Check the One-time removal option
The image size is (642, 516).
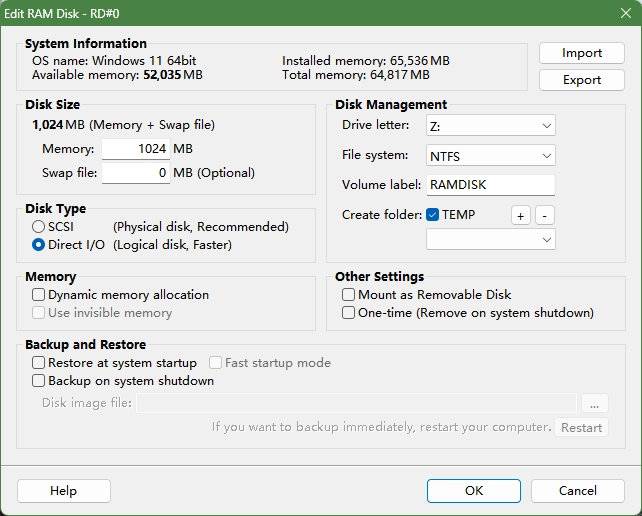pos(349,313)
